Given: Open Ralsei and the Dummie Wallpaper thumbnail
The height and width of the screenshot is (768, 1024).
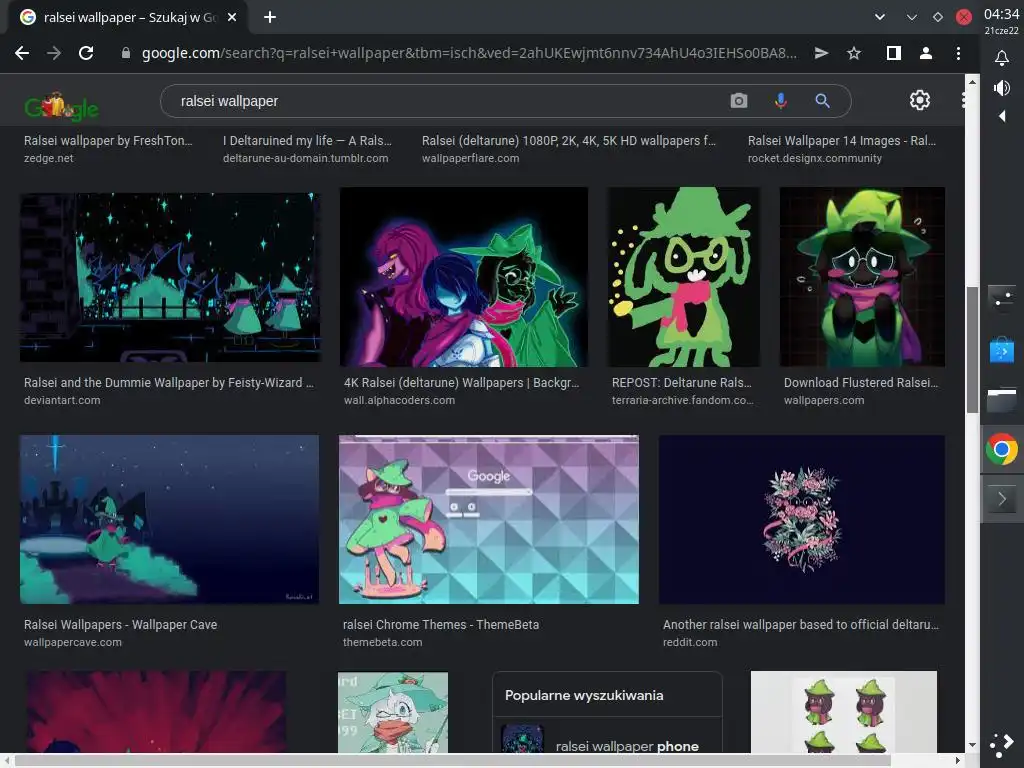Looking at the screenshot, I should click(x=170, y=277).
